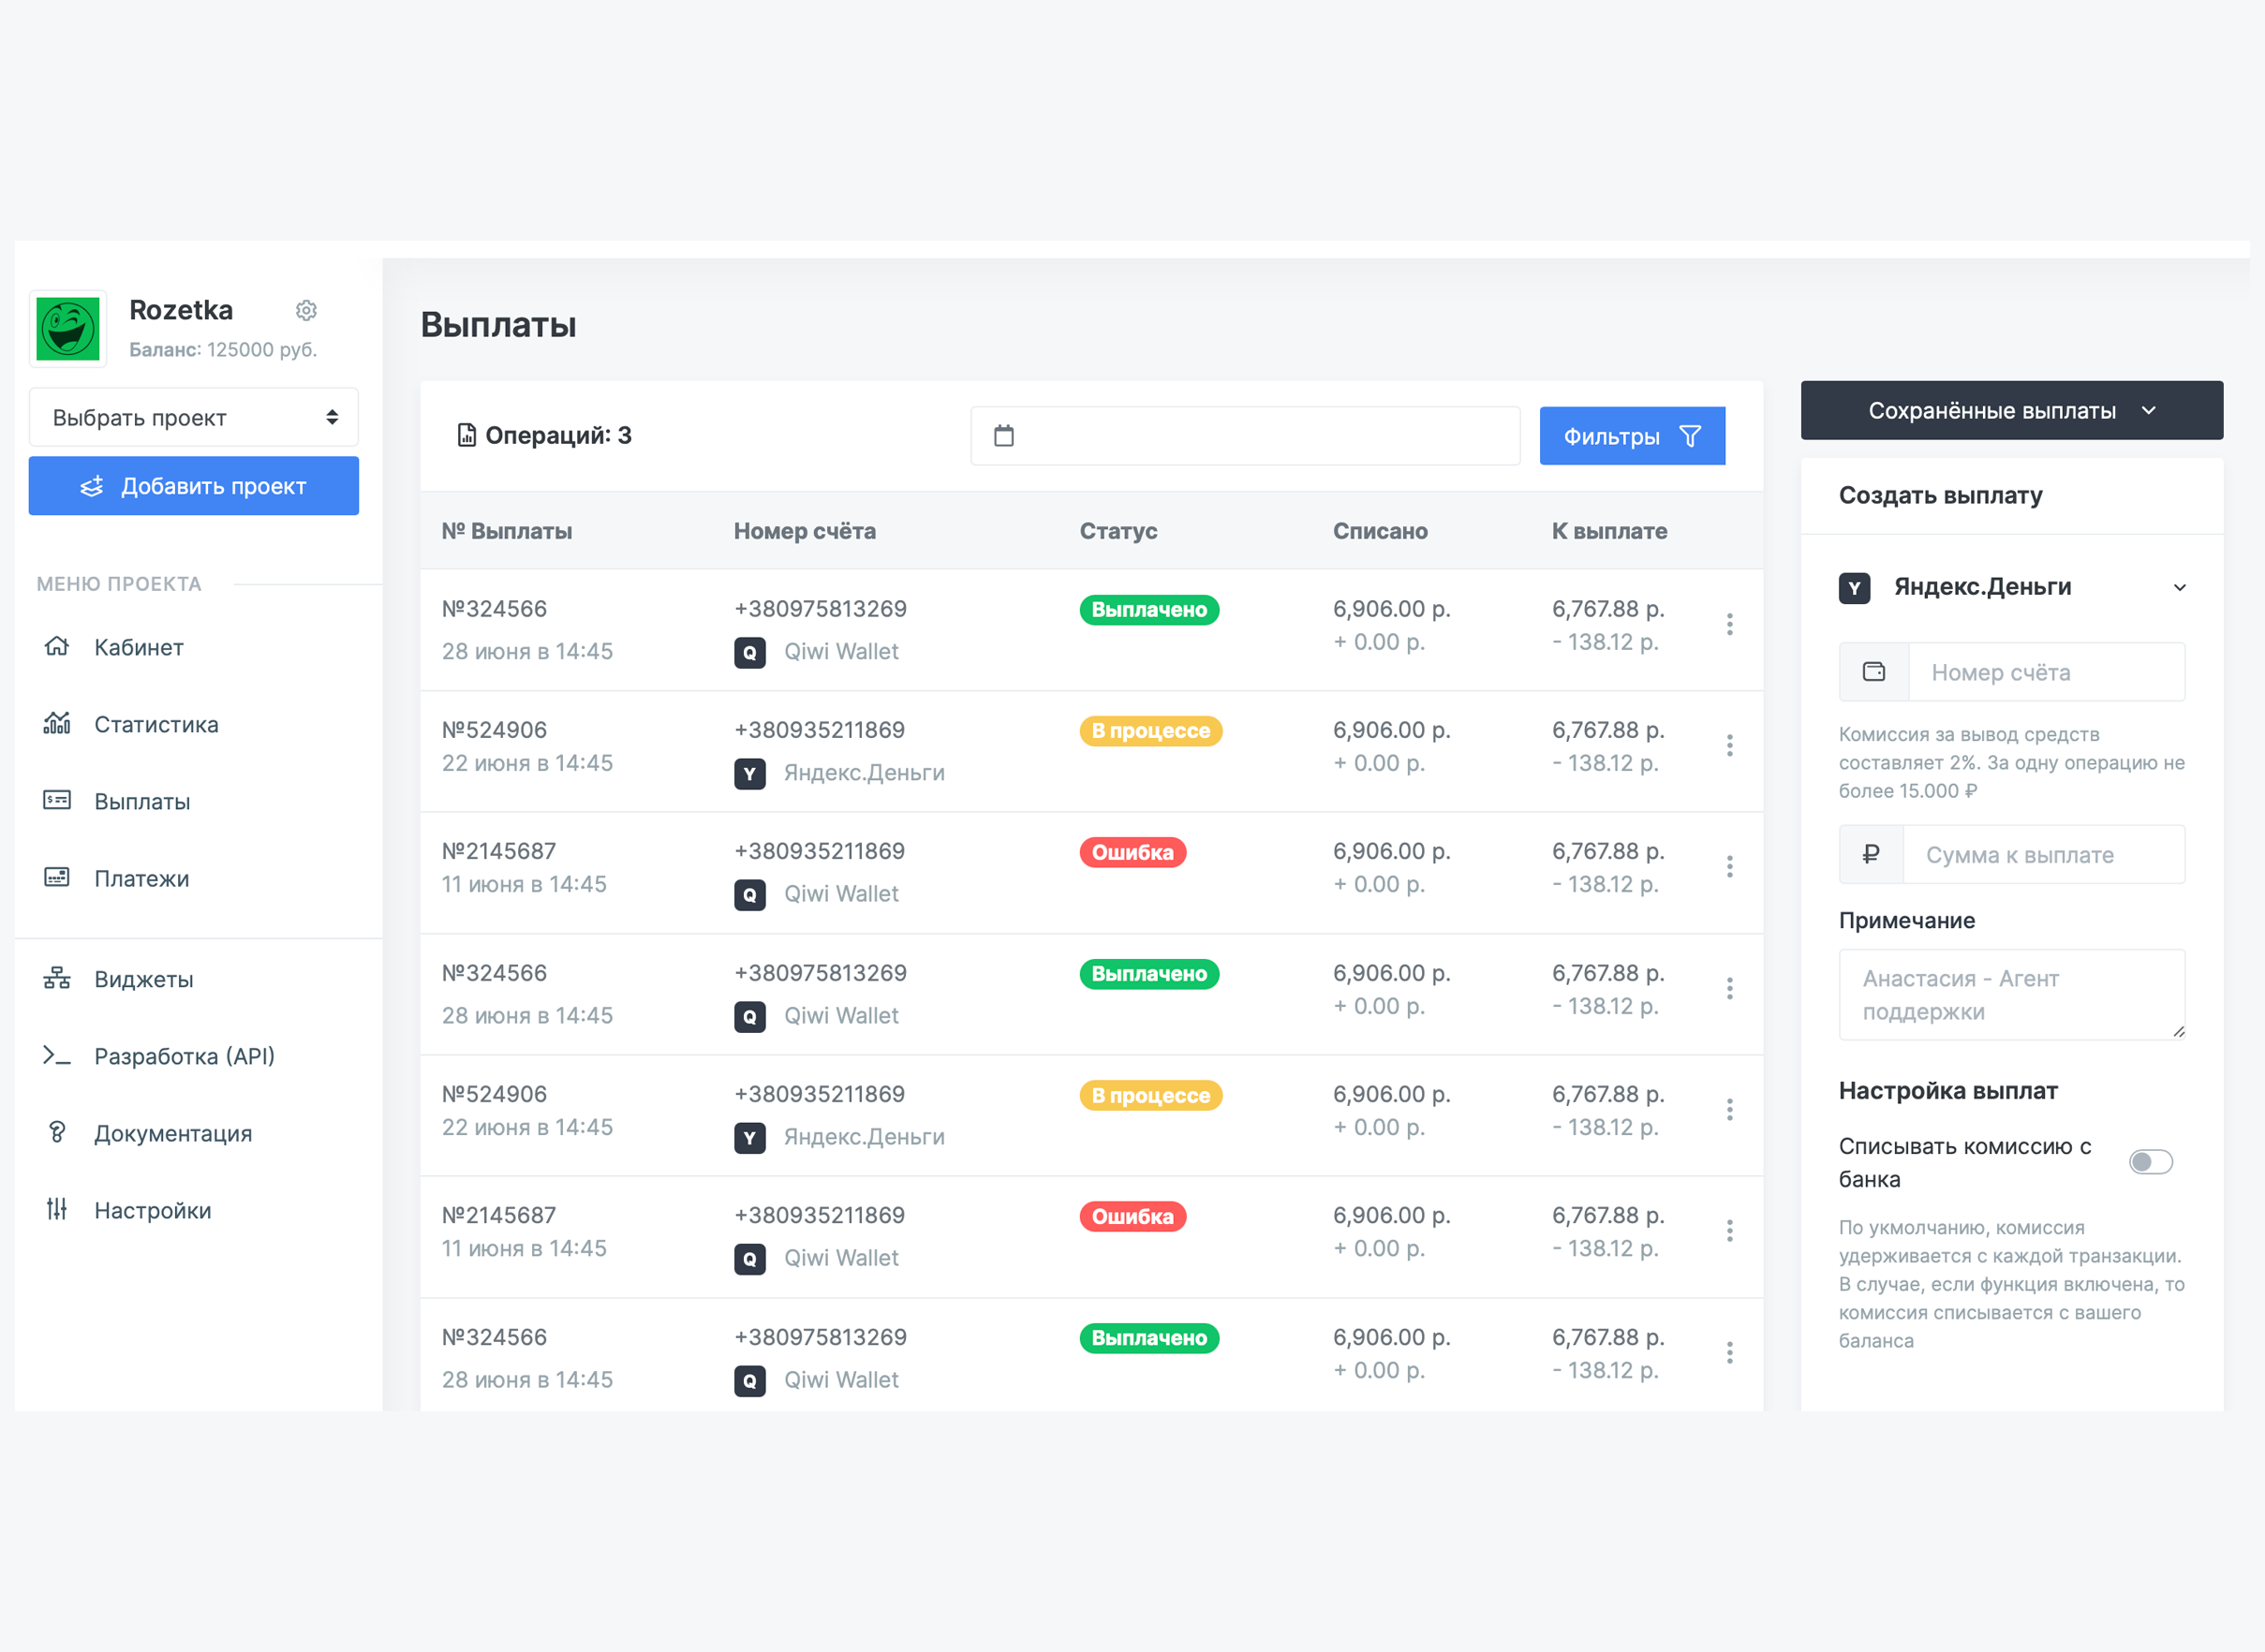This screenshot has width=2265, height=1652.
Task: Click the Кабинет home icon
Action: point(57,646)
